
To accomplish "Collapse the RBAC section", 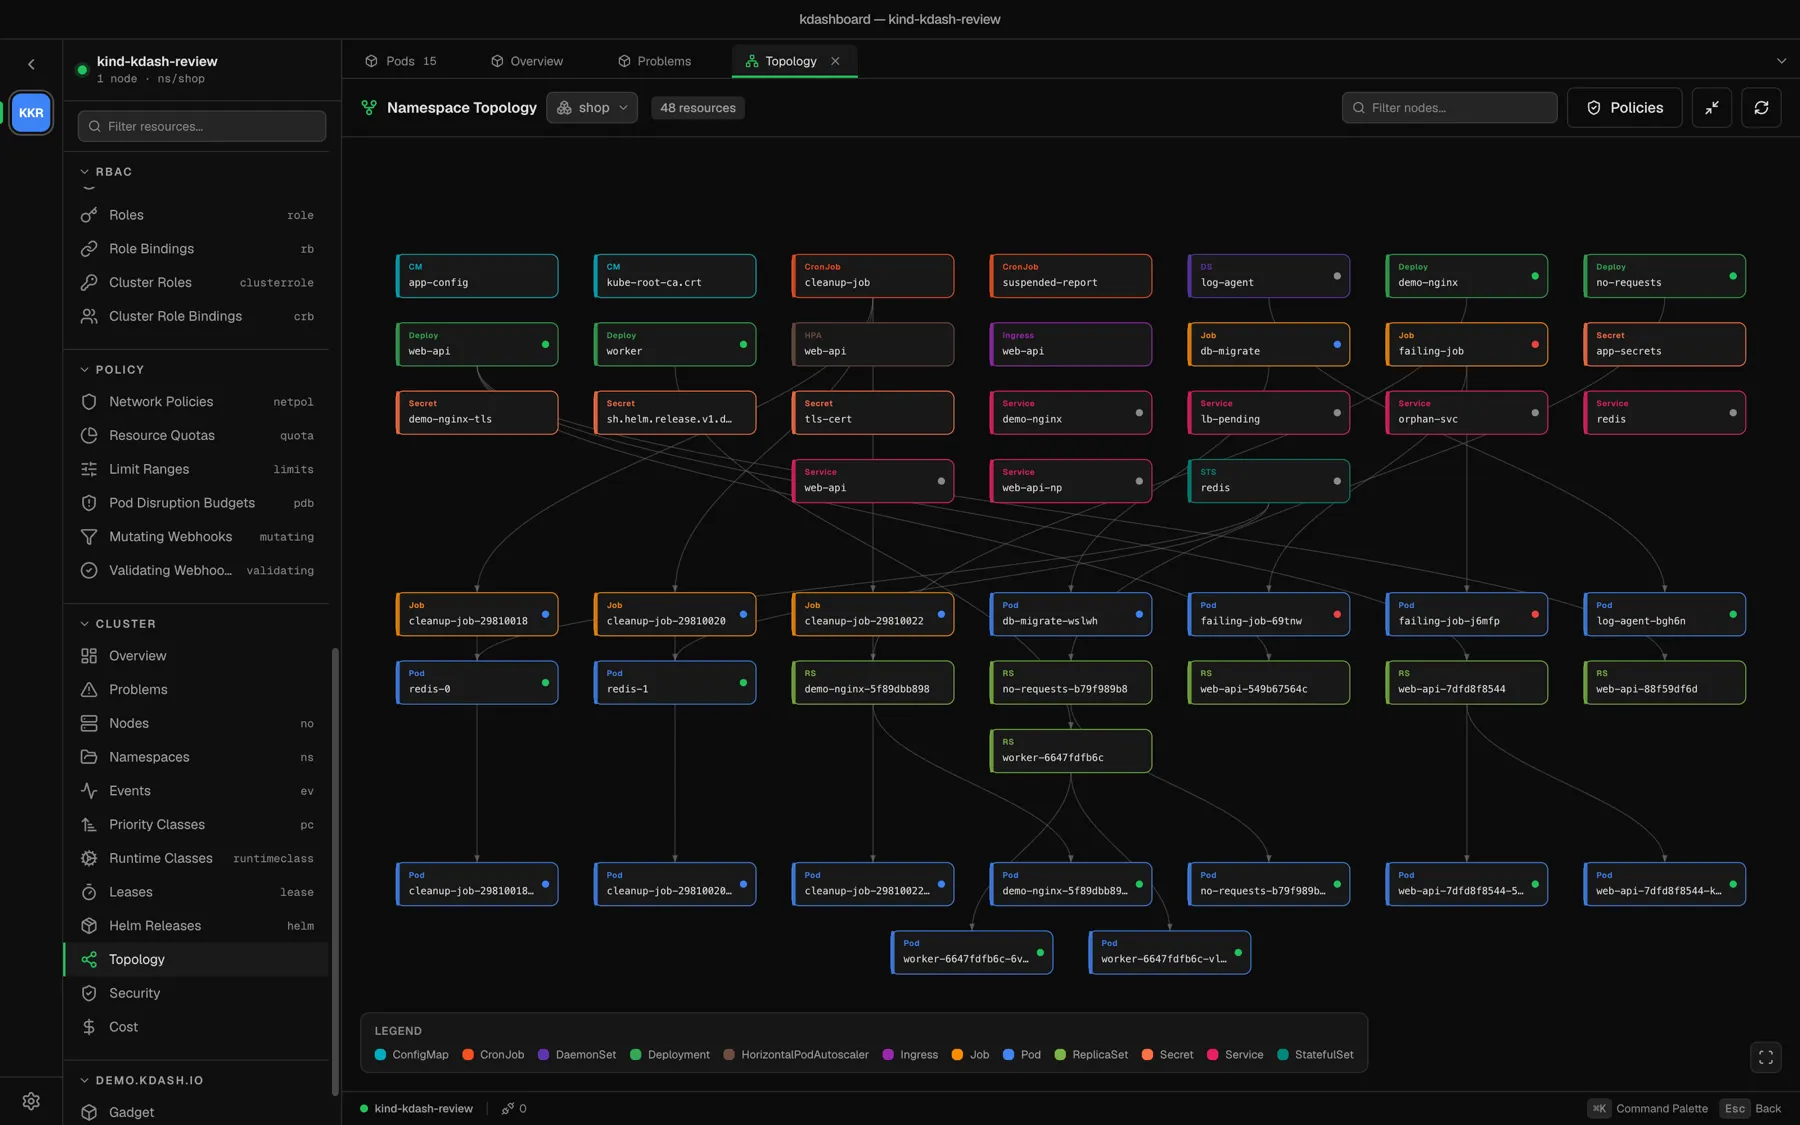I will (106, 172).
